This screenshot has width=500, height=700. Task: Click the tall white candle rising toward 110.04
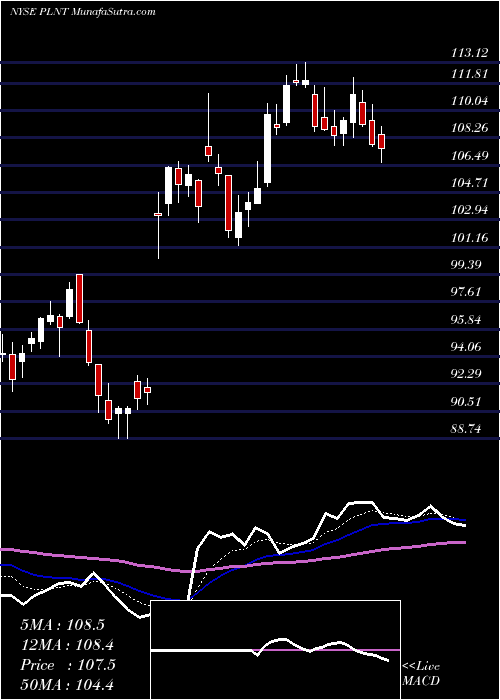[x=267, y=148]
